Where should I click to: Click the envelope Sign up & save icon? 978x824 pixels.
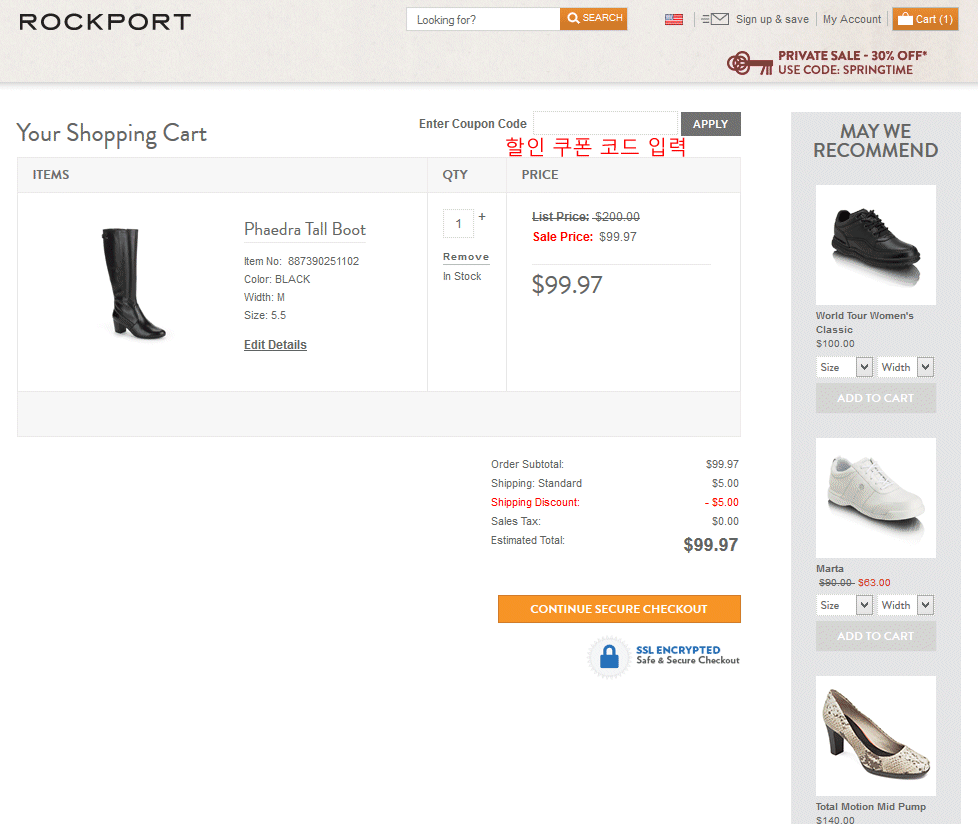pyautogui.click(x=715, y=19)
